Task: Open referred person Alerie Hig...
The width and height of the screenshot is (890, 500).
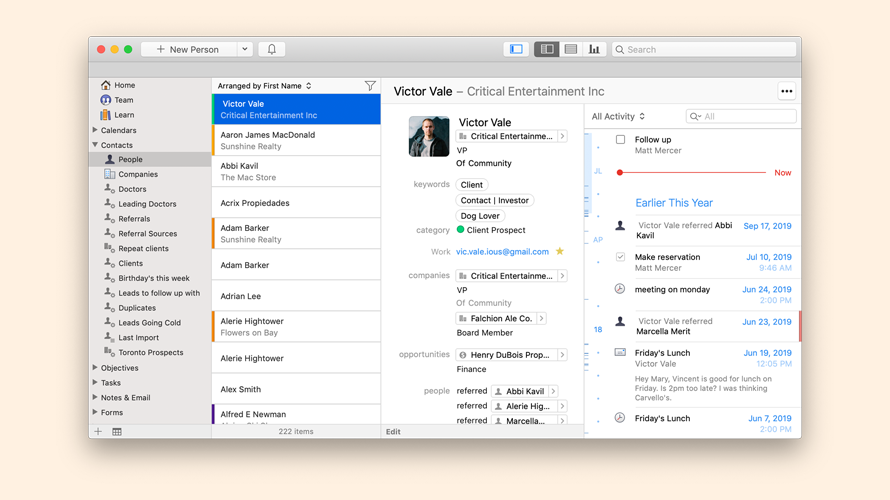Action: tap(528, 406)
